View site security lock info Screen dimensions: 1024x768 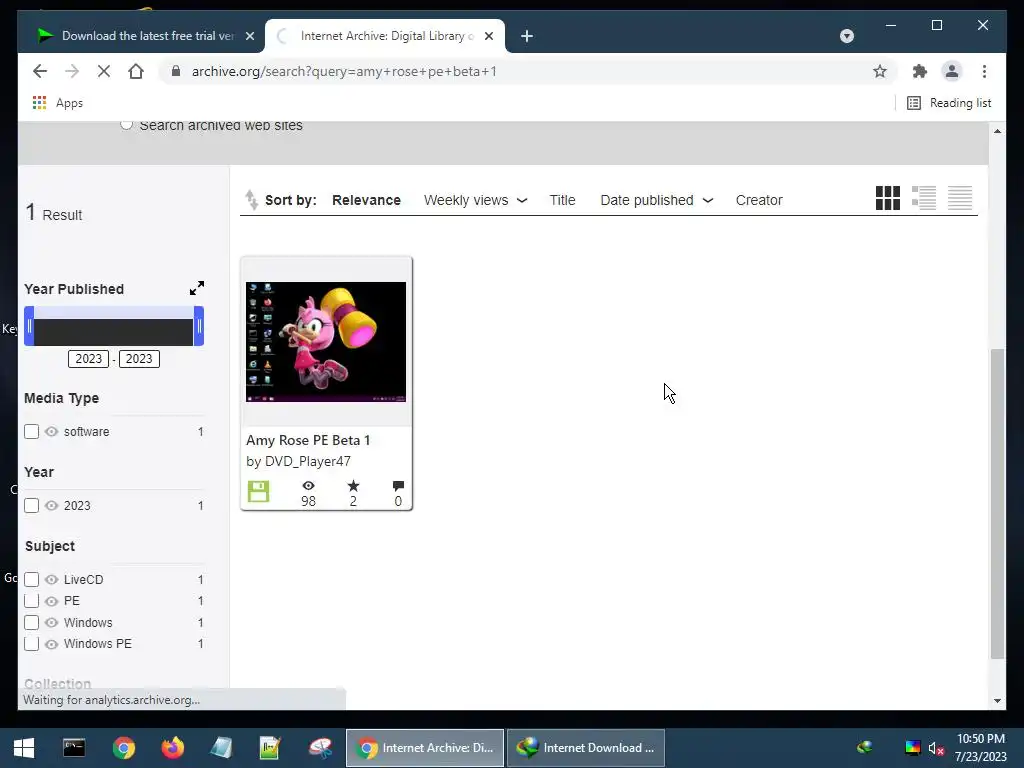click(x=175, y=71)
